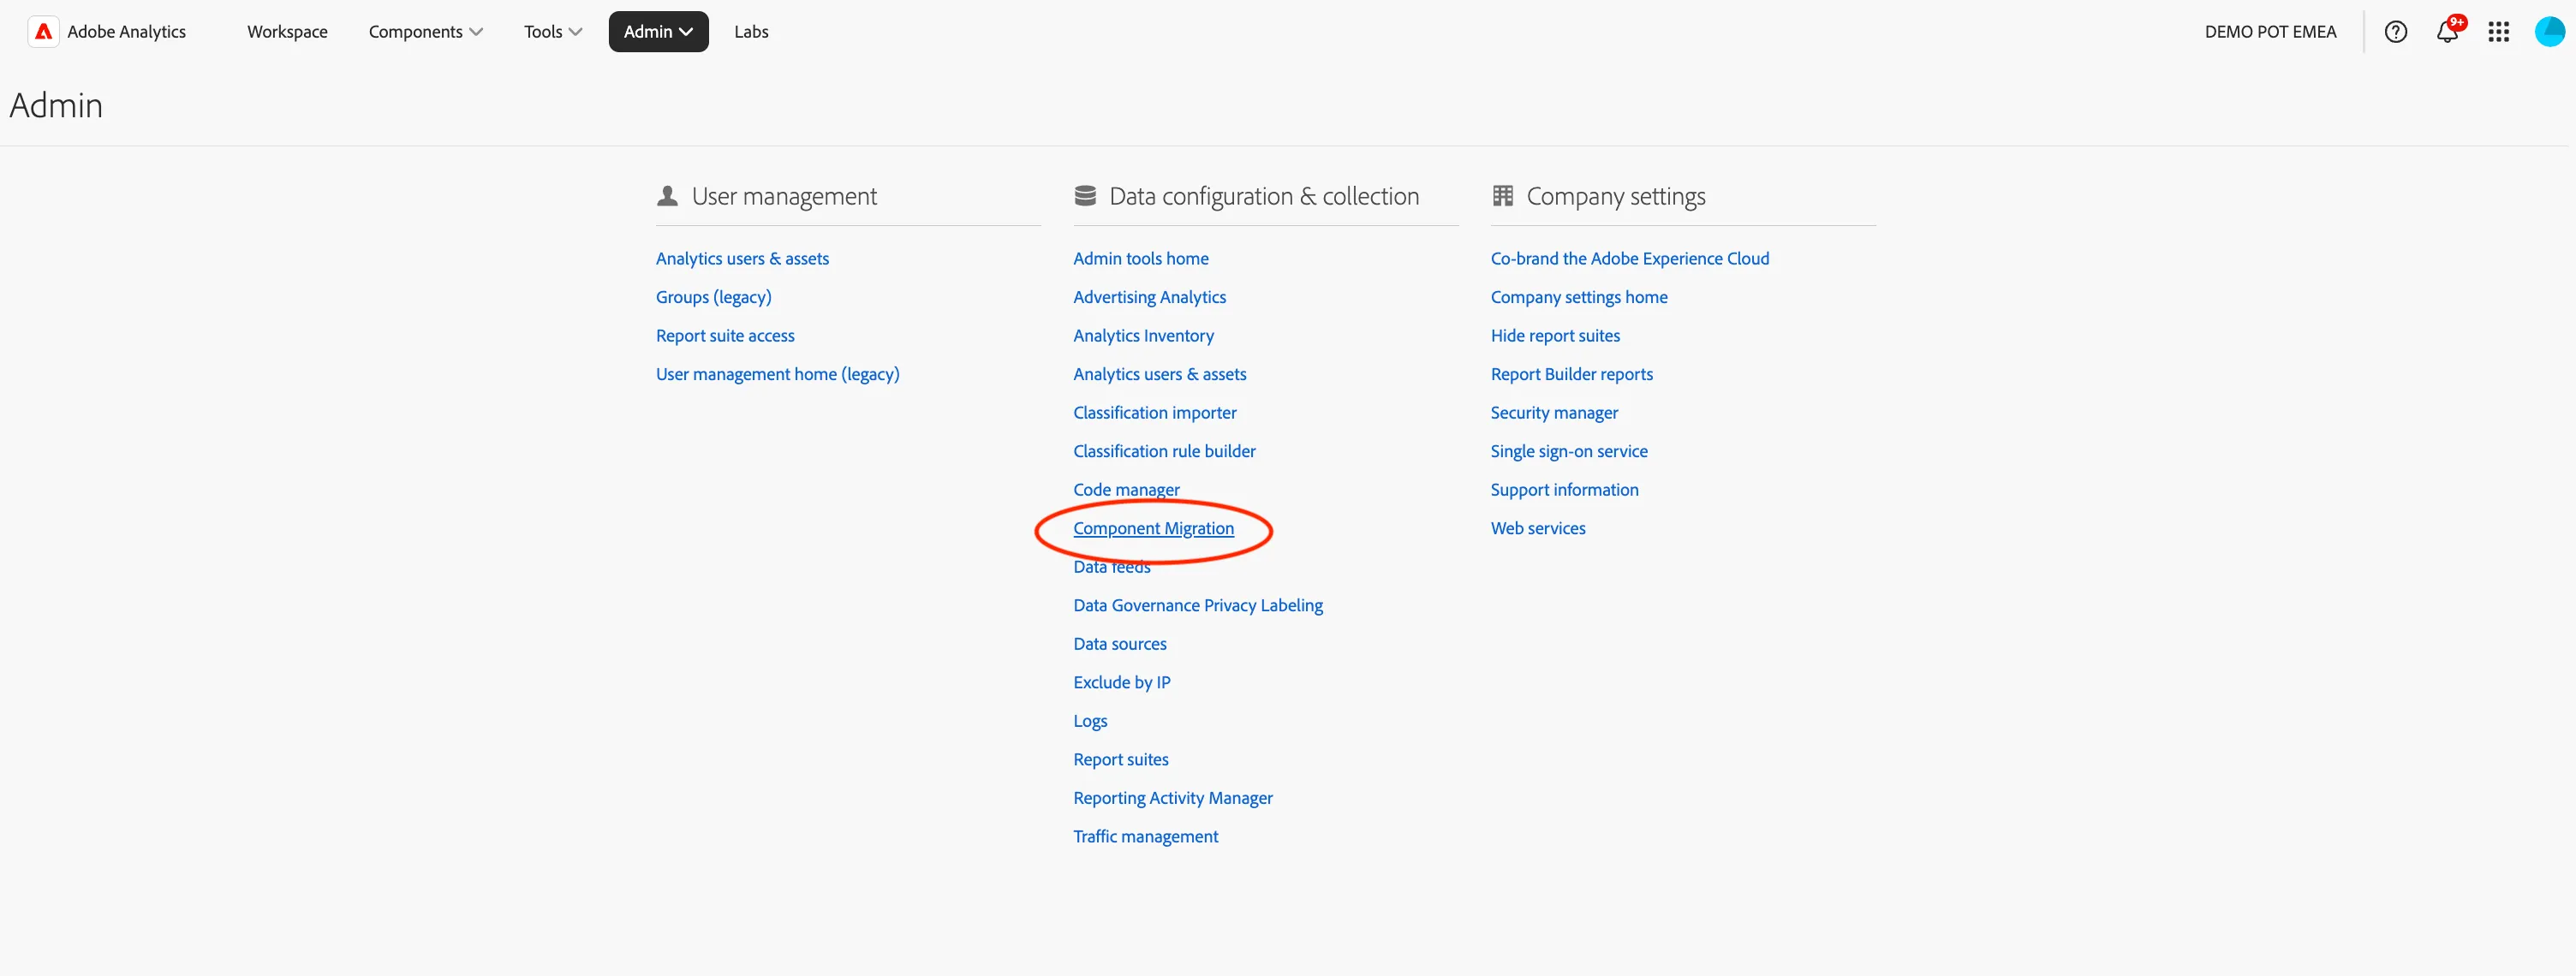The width and height of the screenshot is (2576, 976).
Task: Open the Report Builder reports link
Action: click(1571, 374)
